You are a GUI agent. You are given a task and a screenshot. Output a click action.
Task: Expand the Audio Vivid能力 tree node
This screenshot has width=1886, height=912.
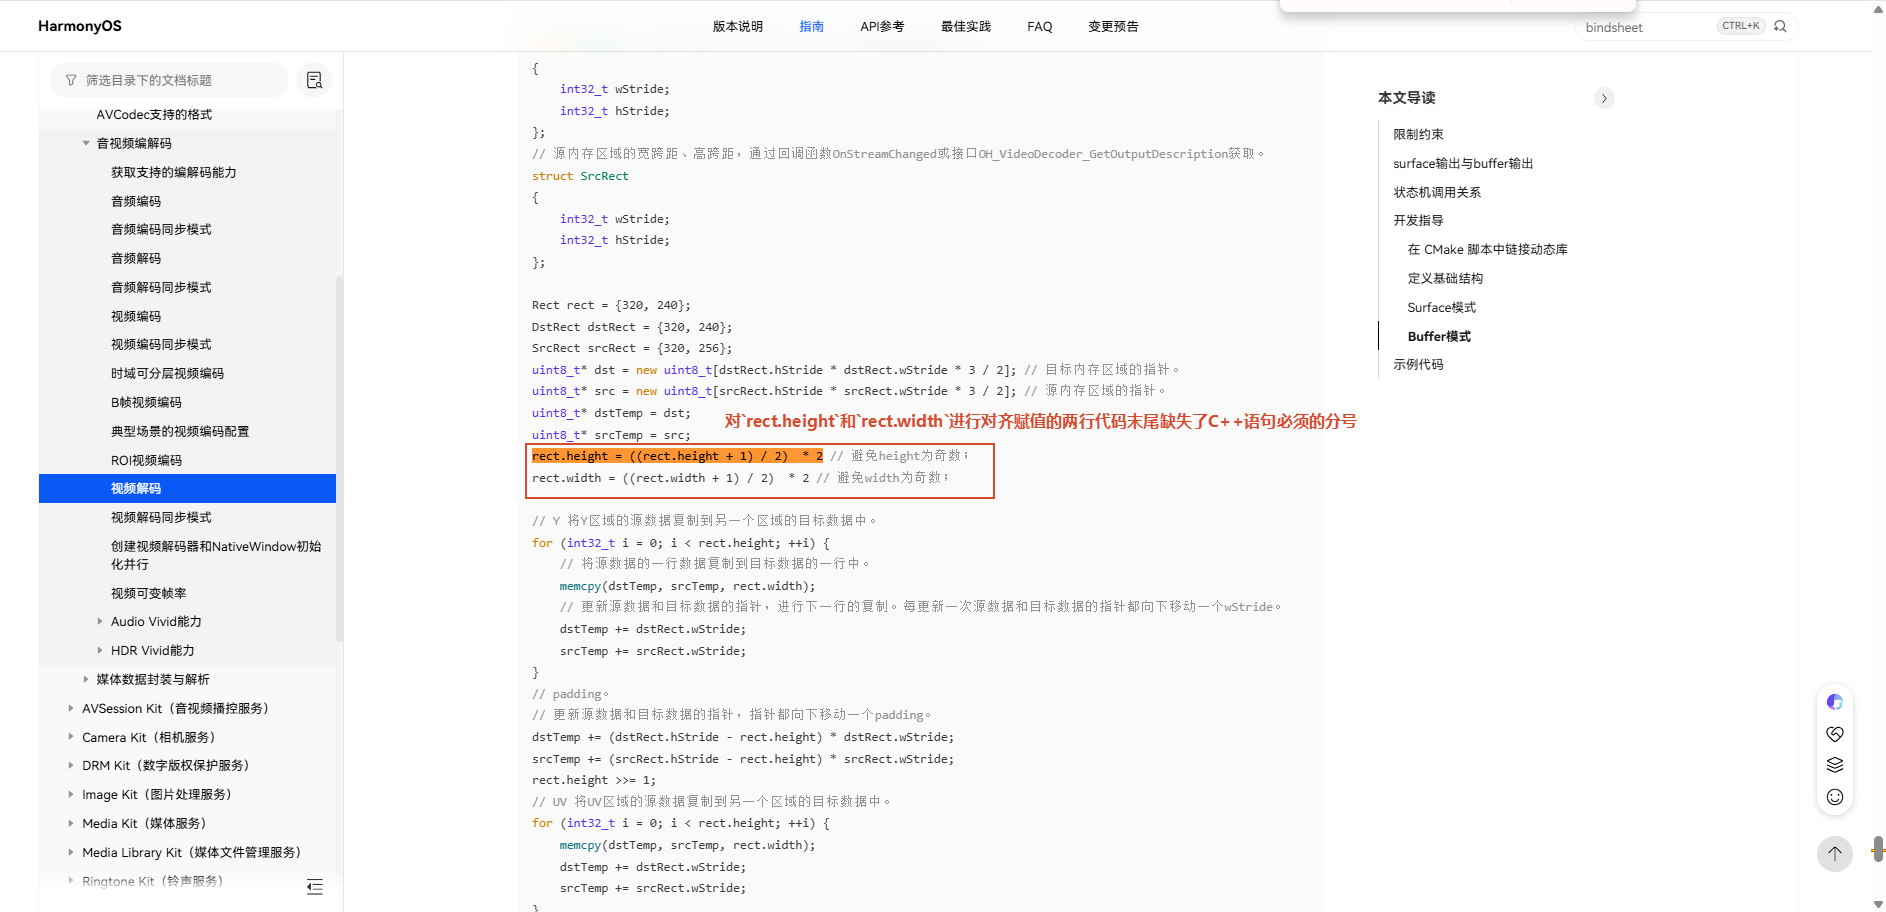tap(100, 621)
